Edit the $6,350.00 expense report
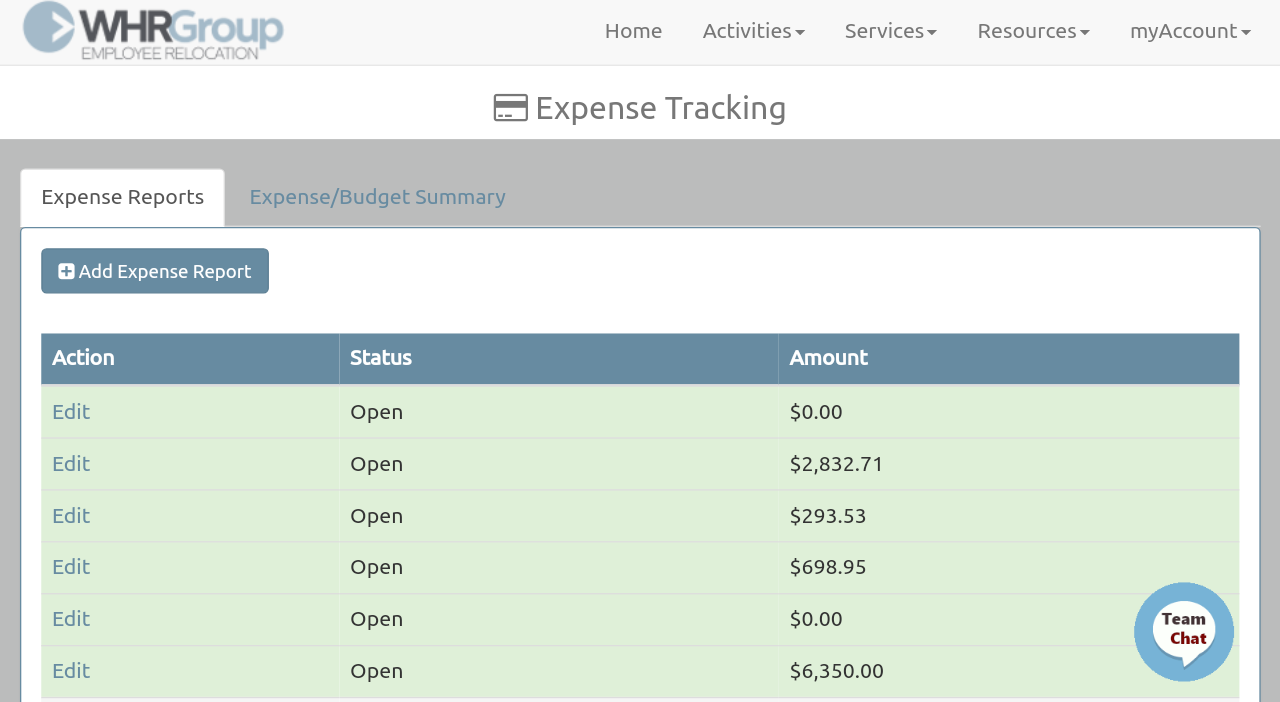Image resolution: width=1280 pixels, height=702 pixels. [71, 671]
